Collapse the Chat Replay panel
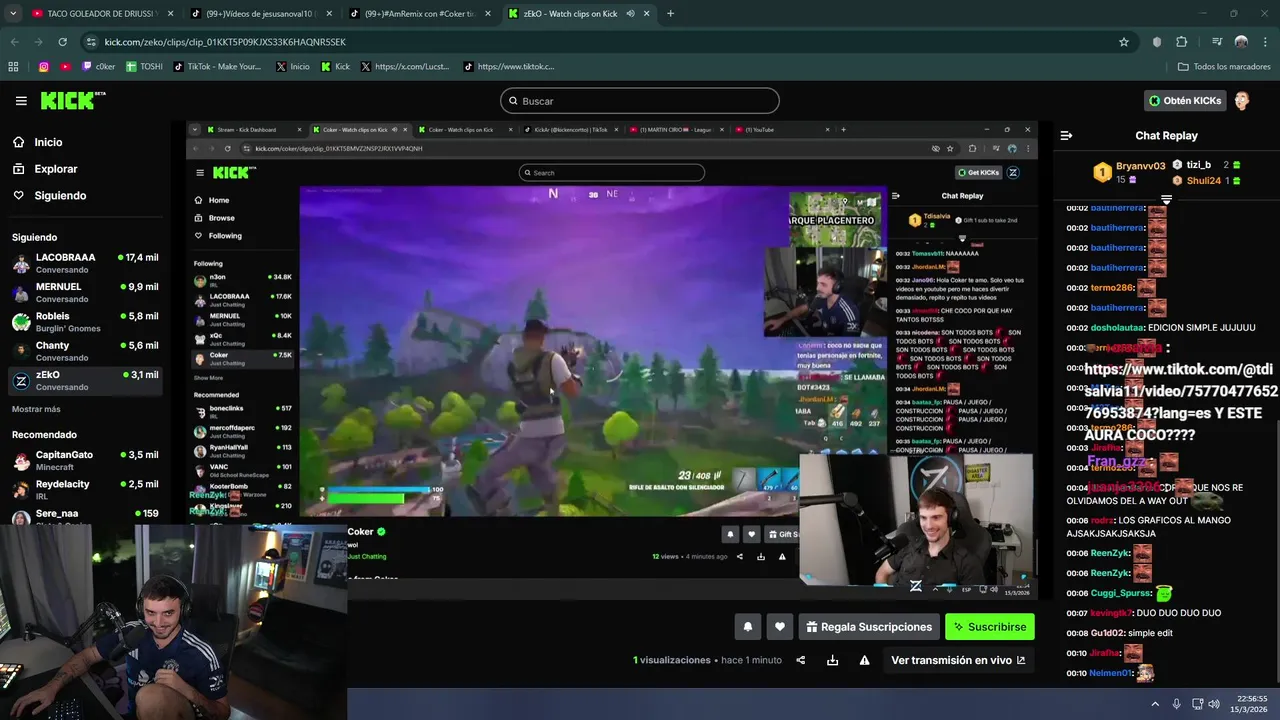The image size is (1280, 720). [x=1066, y=135]
